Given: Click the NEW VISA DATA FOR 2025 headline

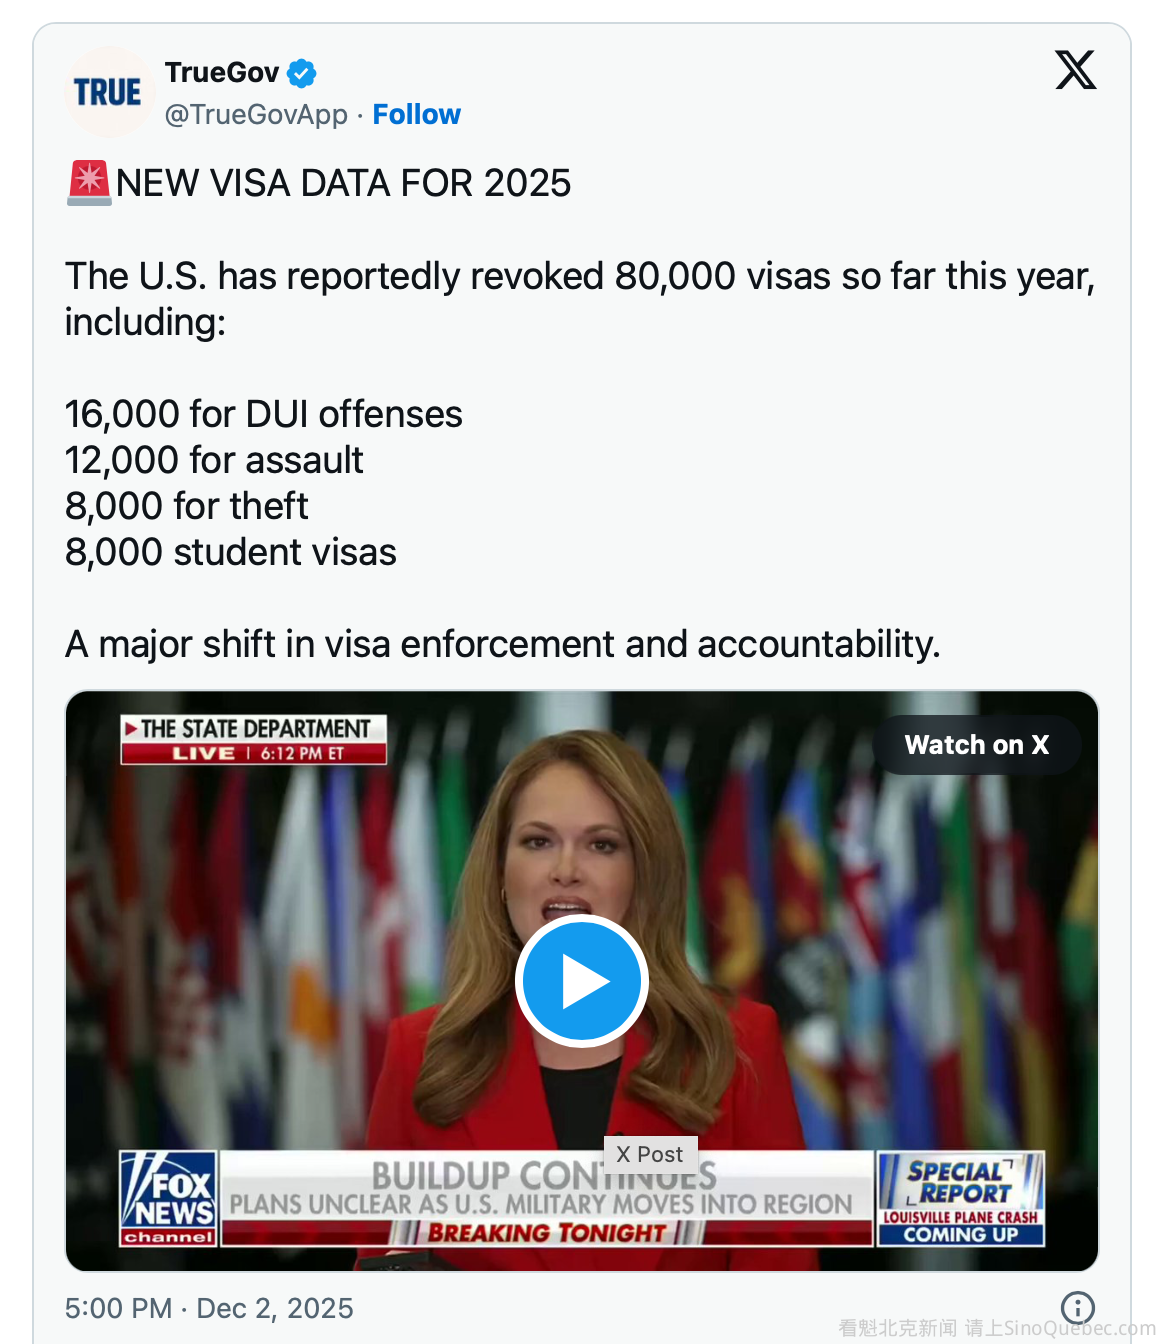Looking at the screenshot, I should (343, 183).
